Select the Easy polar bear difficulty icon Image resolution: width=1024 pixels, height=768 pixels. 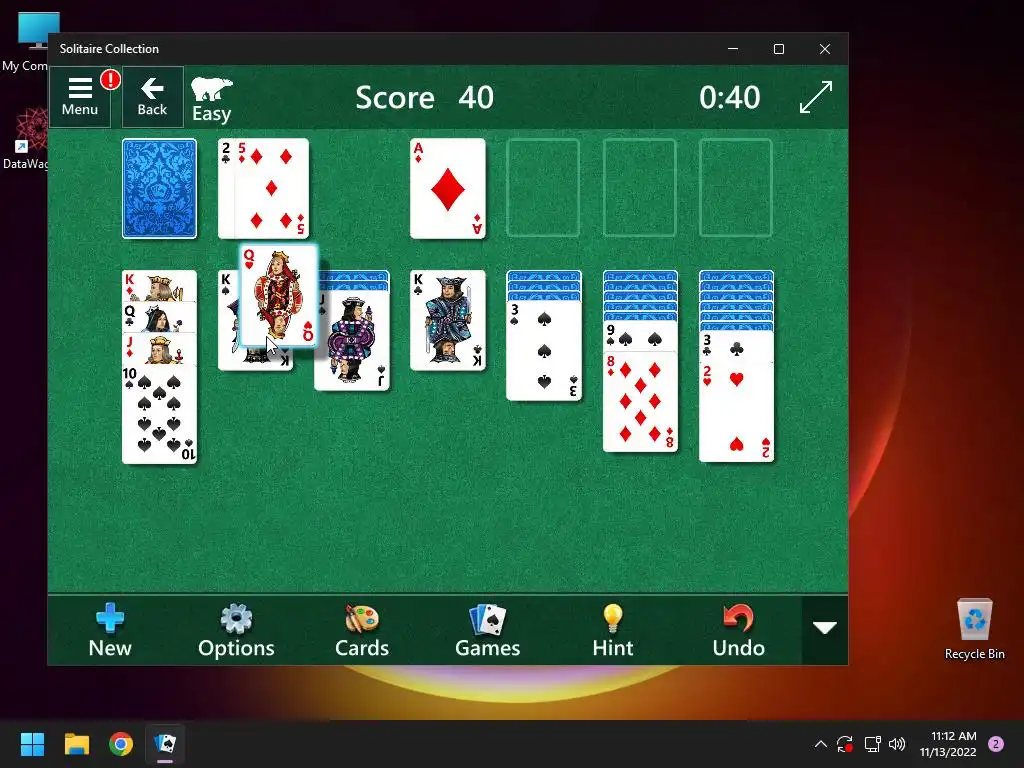[212, 100]
